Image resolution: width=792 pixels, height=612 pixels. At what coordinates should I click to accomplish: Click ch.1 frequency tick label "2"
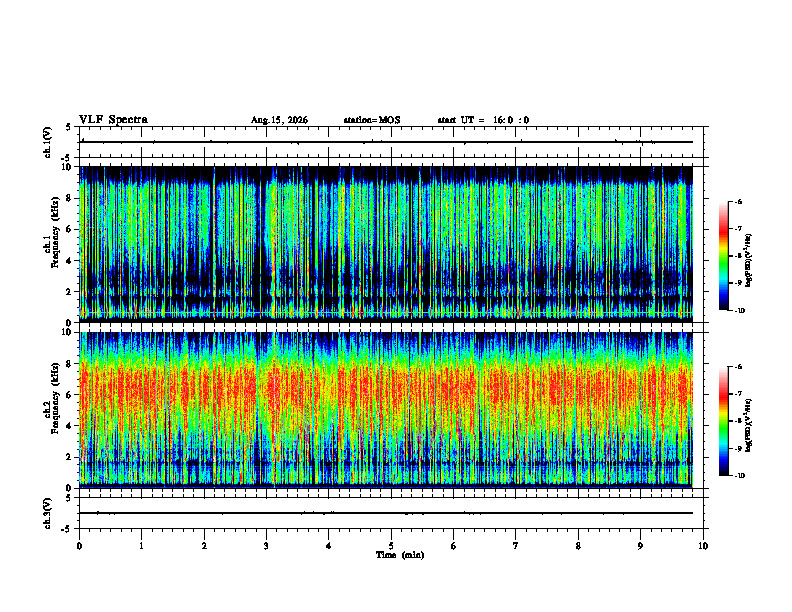point(71,291)
